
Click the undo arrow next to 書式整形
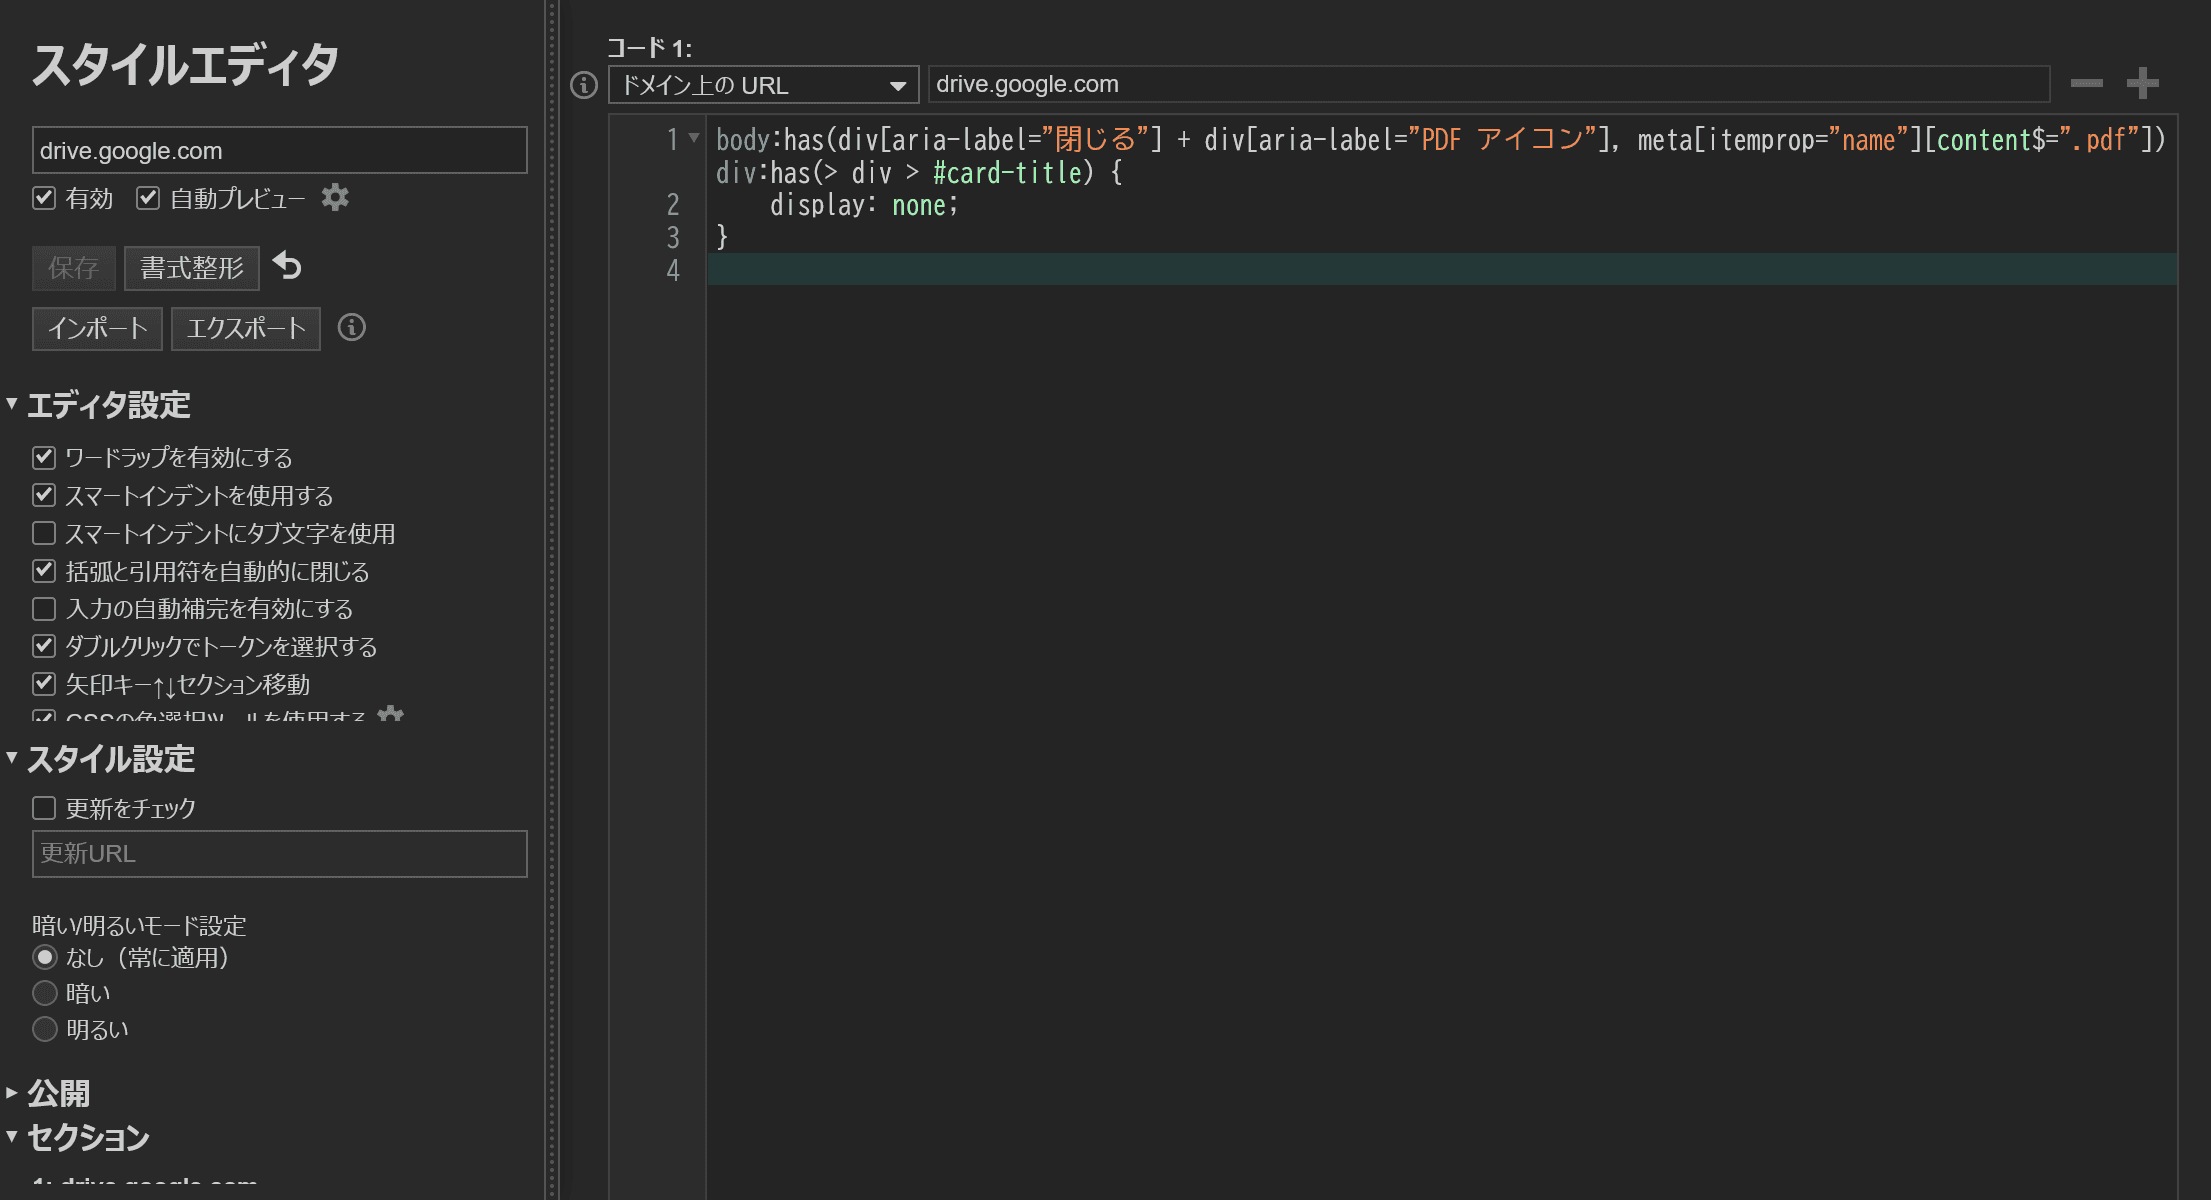click(x=287, y=266)
